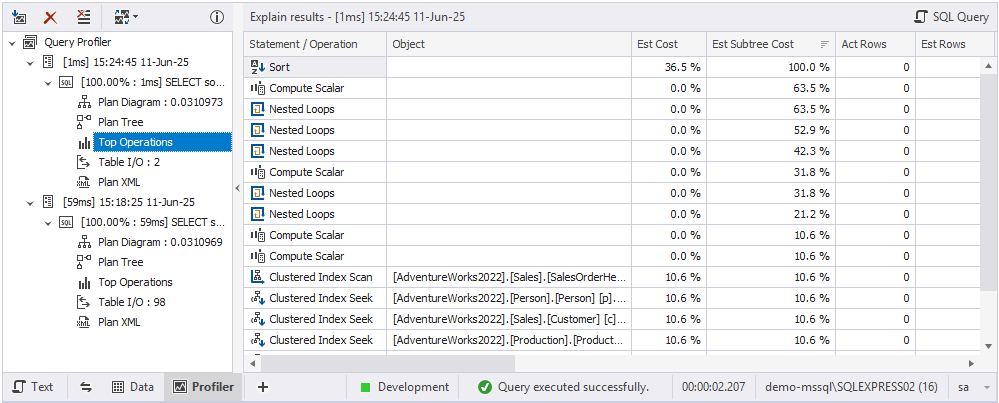This screenshot has height=403, width=999.
Task: Click the save profiler results icon
Action: pyautogui.click(x=19, y=17)
